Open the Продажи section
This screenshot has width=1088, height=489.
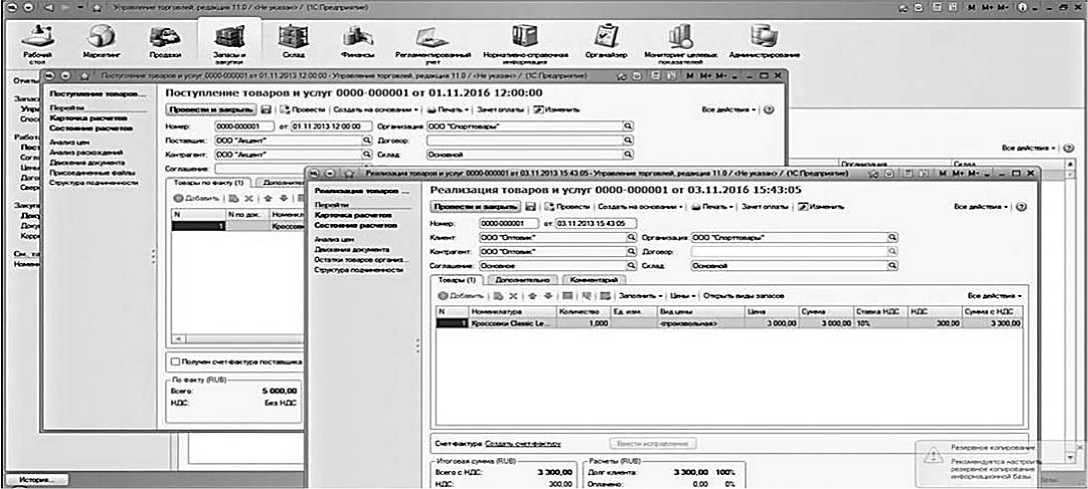[x=165, y=42]
